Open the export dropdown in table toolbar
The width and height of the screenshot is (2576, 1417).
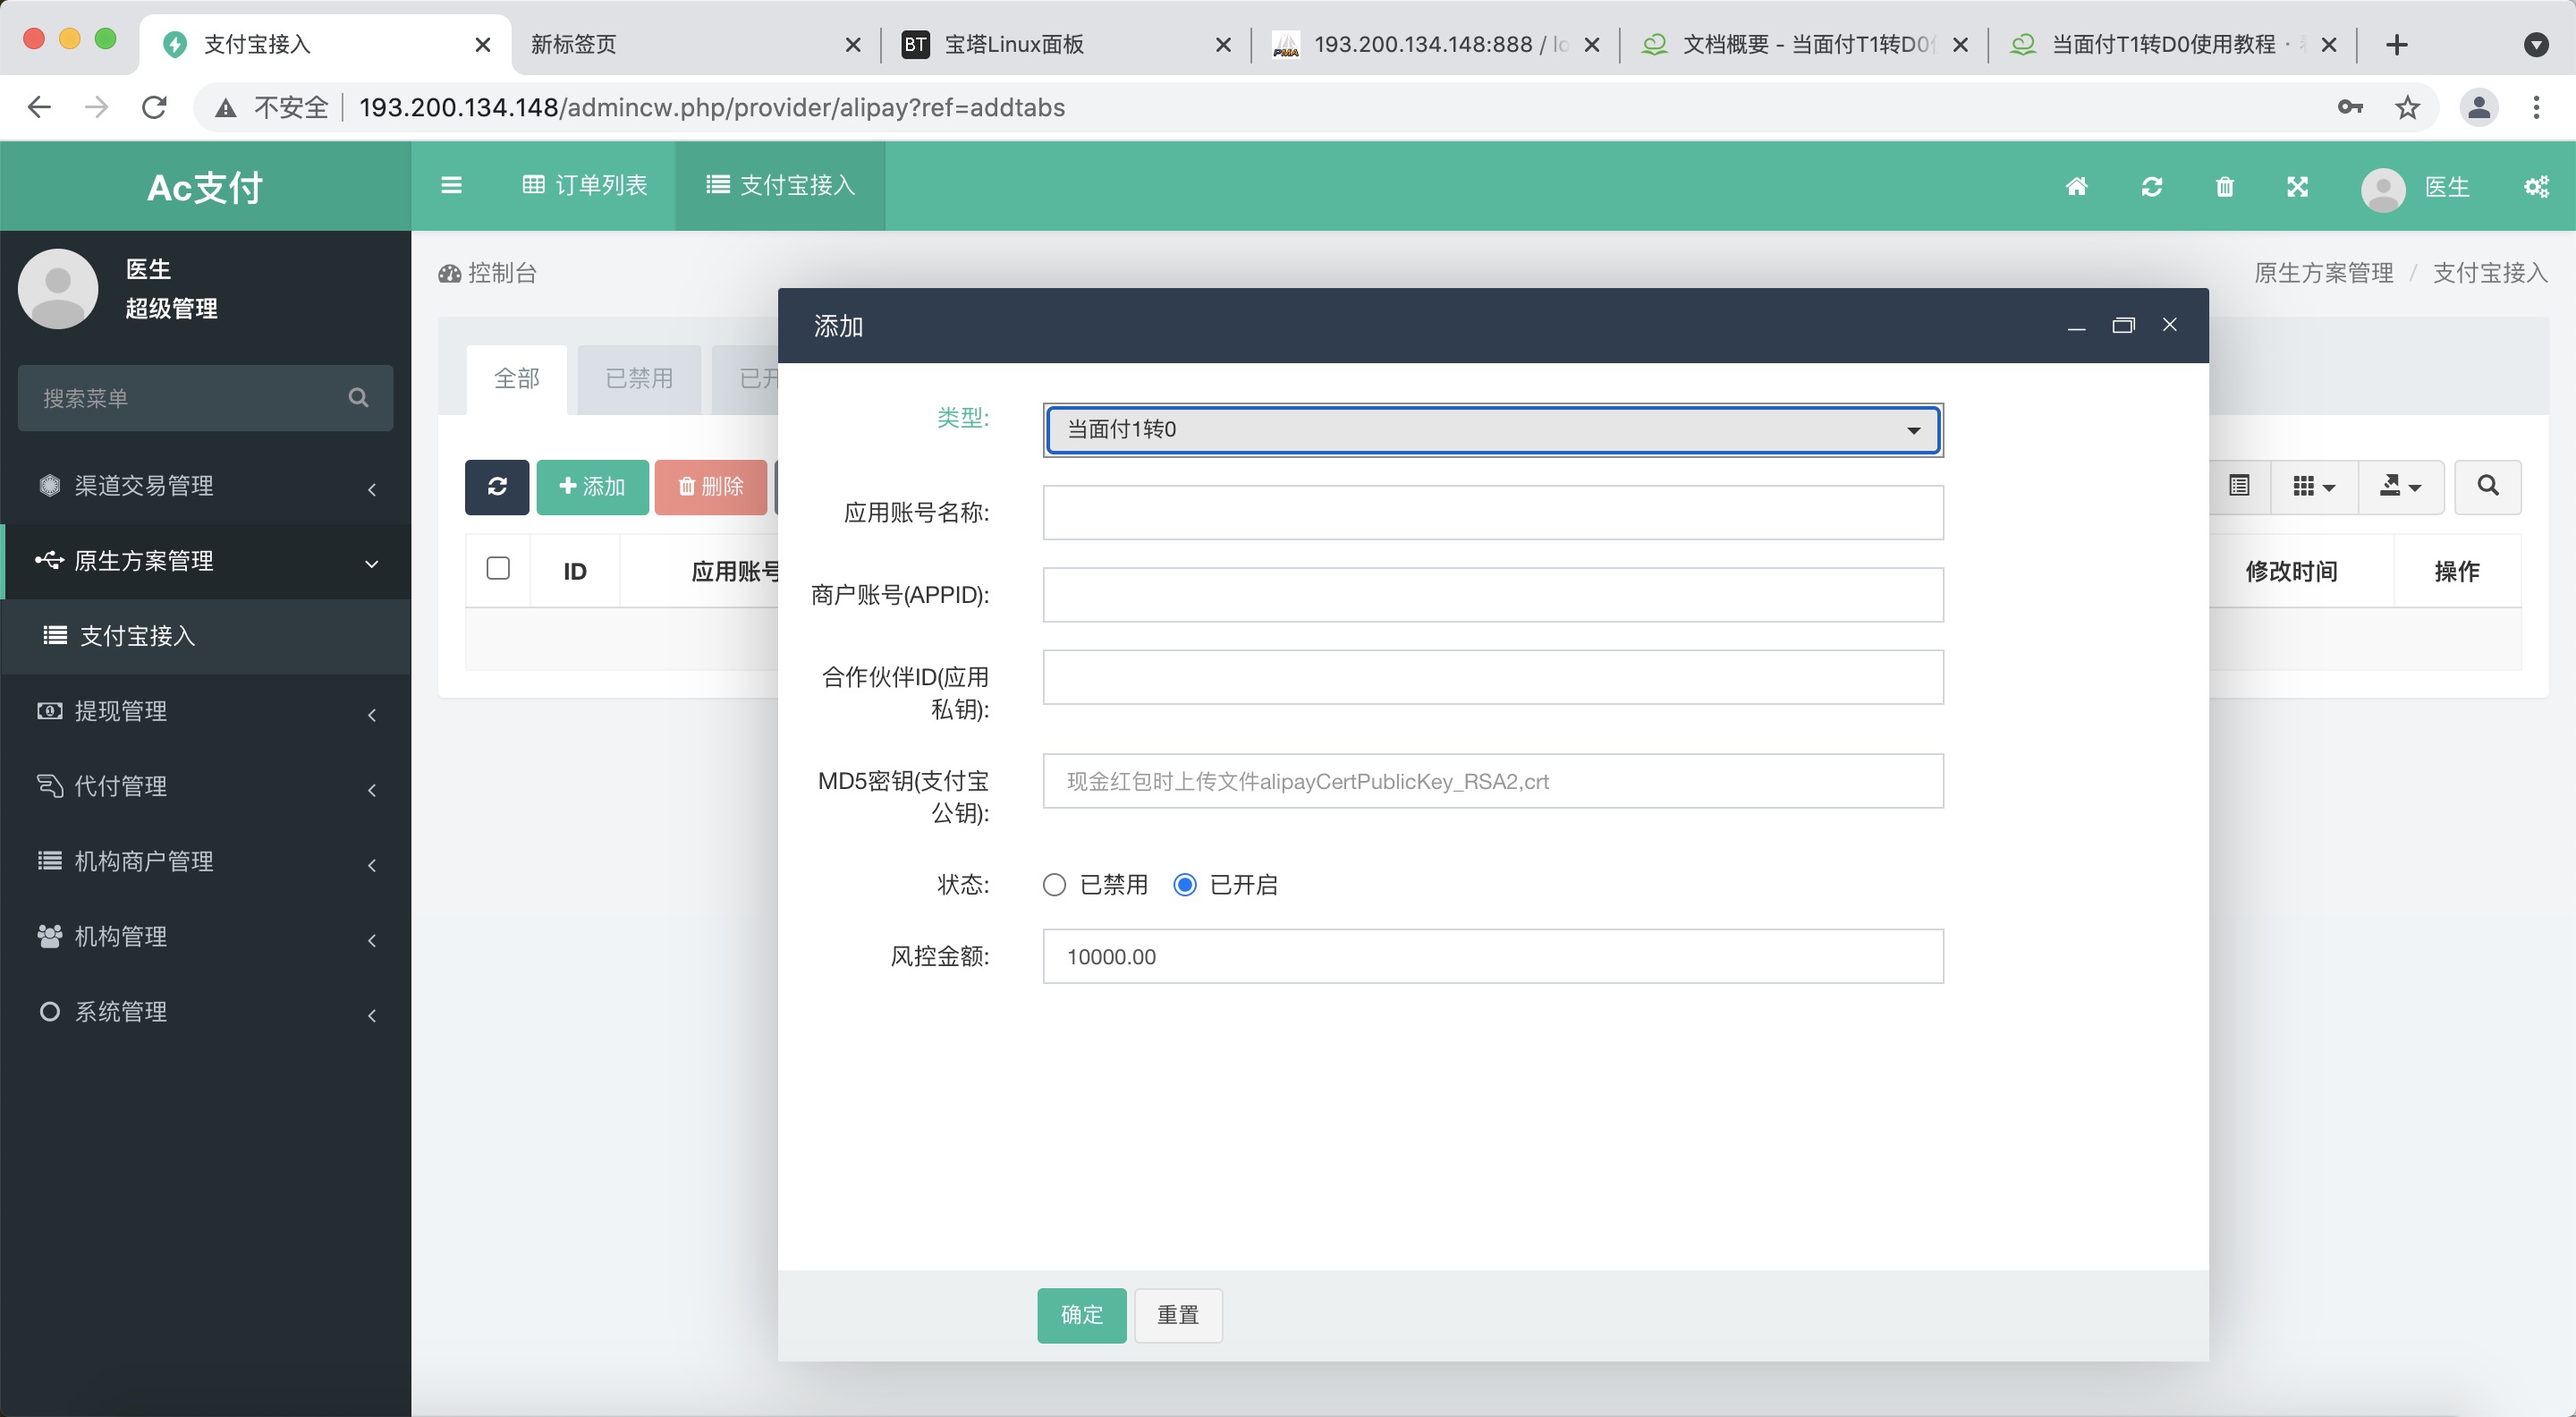pos(2400,486)
